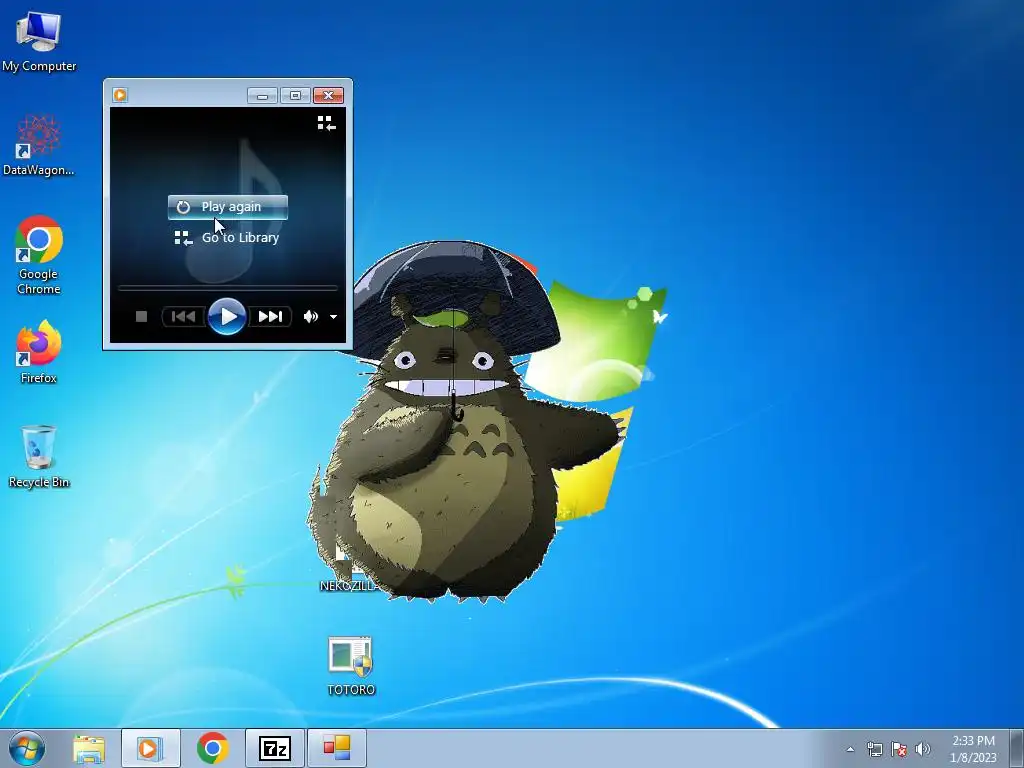The width and height of the screenshot is (1024, 768).
Task: Select the TOTORO desktop file icon
Action: coord(351,665)
